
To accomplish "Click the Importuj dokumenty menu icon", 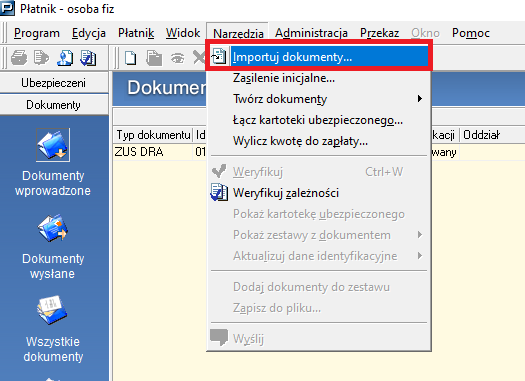I will 219,57.
